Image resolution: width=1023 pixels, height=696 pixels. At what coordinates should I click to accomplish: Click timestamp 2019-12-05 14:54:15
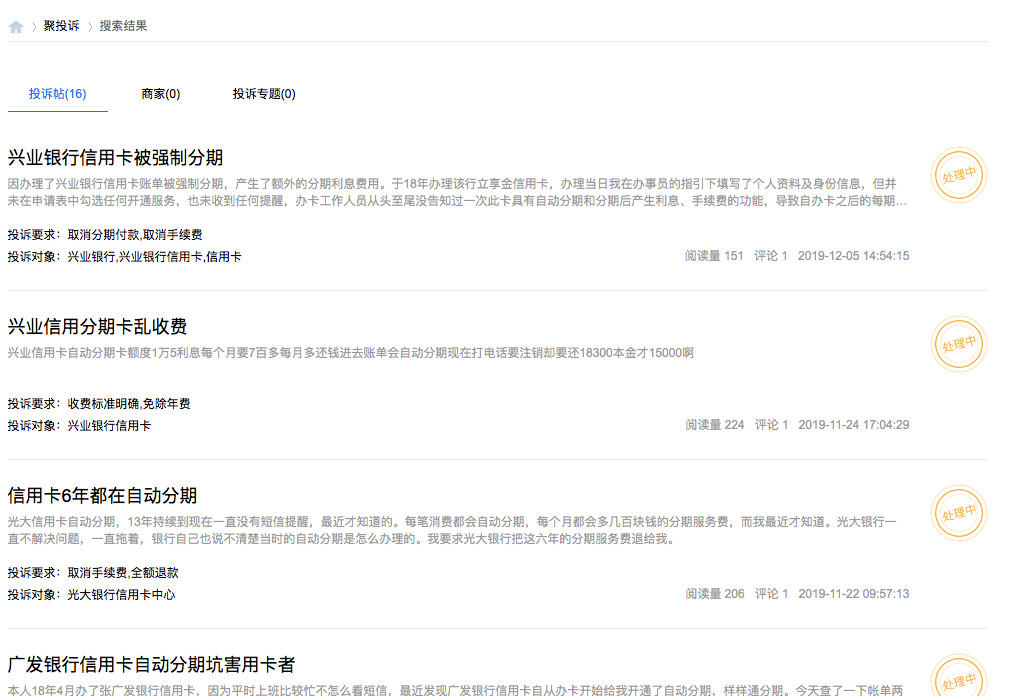853,256
